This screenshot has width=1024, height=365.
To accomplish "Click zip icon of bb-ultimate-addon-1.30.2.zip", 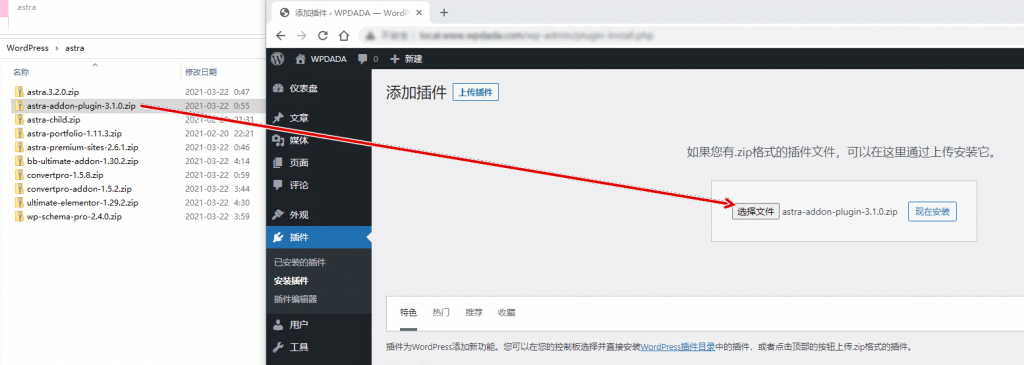I will (x=20, y=161).
